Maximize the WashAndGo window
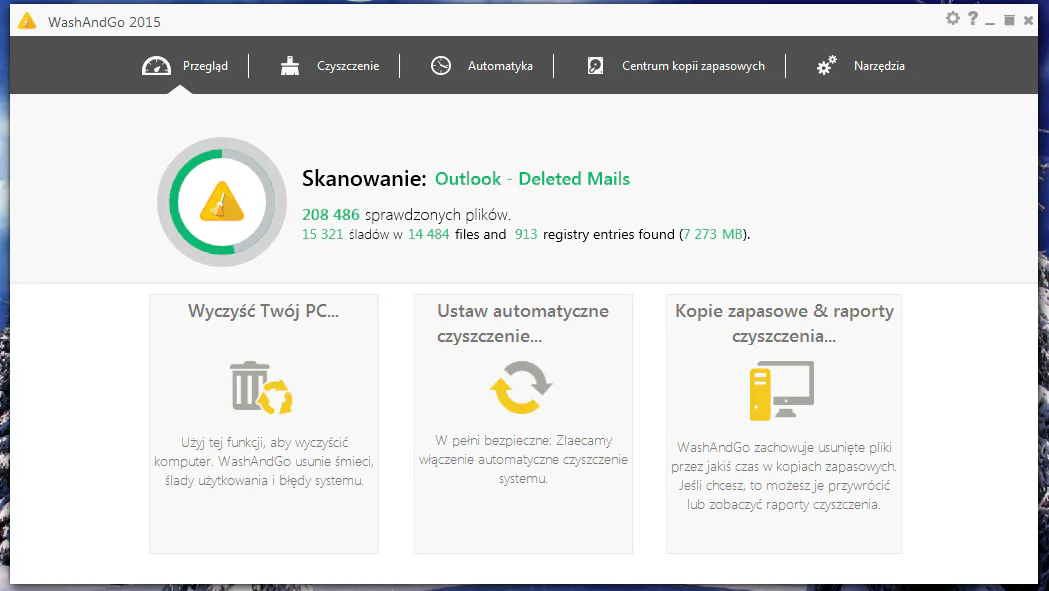Viewport: 1049px width, 591px height. pos(1010,21)
